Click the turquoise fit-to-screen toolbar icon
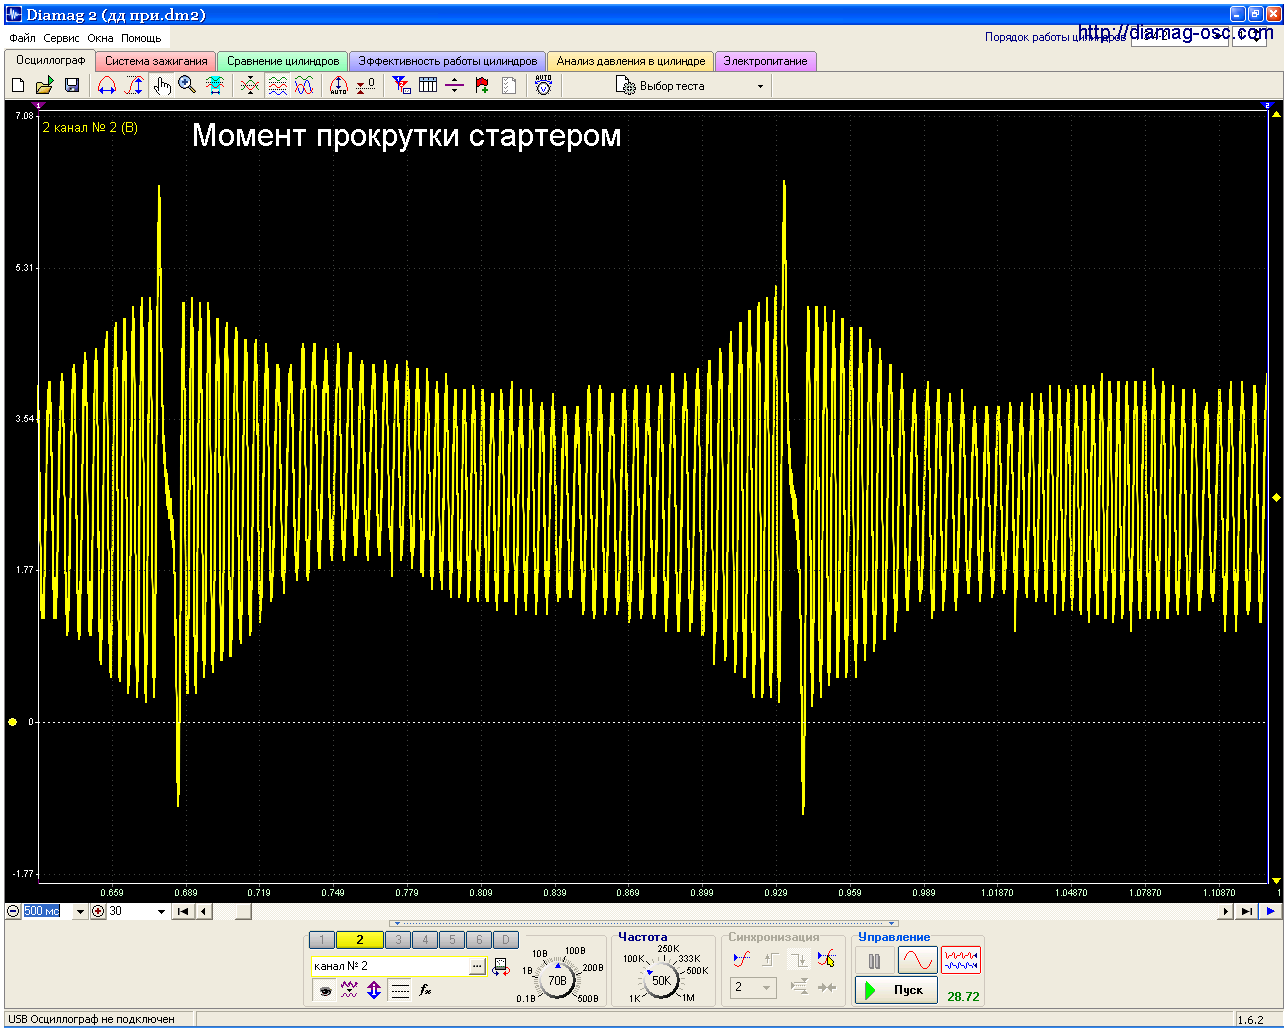Screen dimensions: 1288x1032 coord(215,86)
